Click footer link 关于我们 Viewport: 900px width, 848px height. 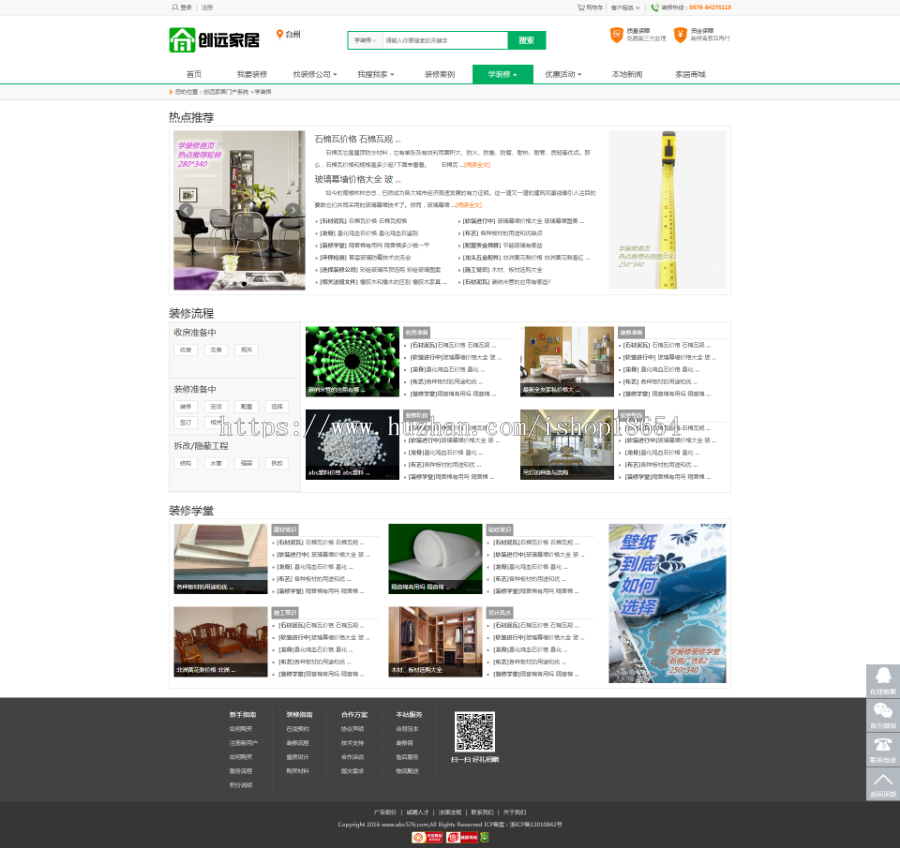514,812
